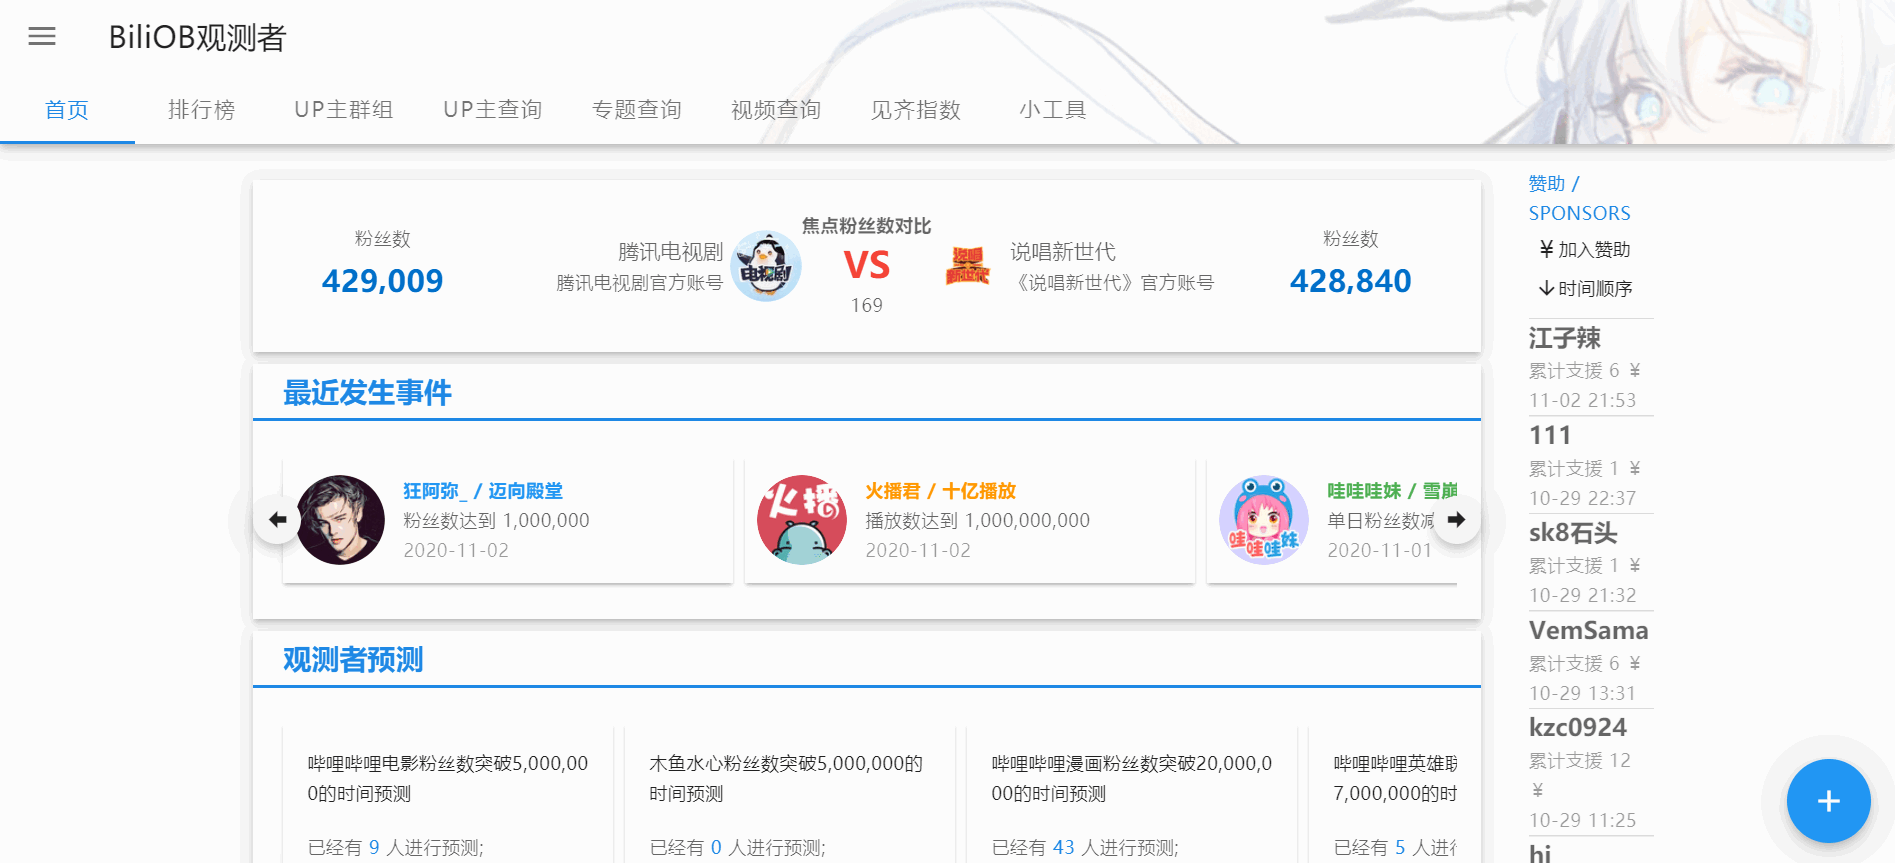Open 说唱新世代 logo avatar
This screenshot has height=863, width=1895.
click(x=967, y=266)
